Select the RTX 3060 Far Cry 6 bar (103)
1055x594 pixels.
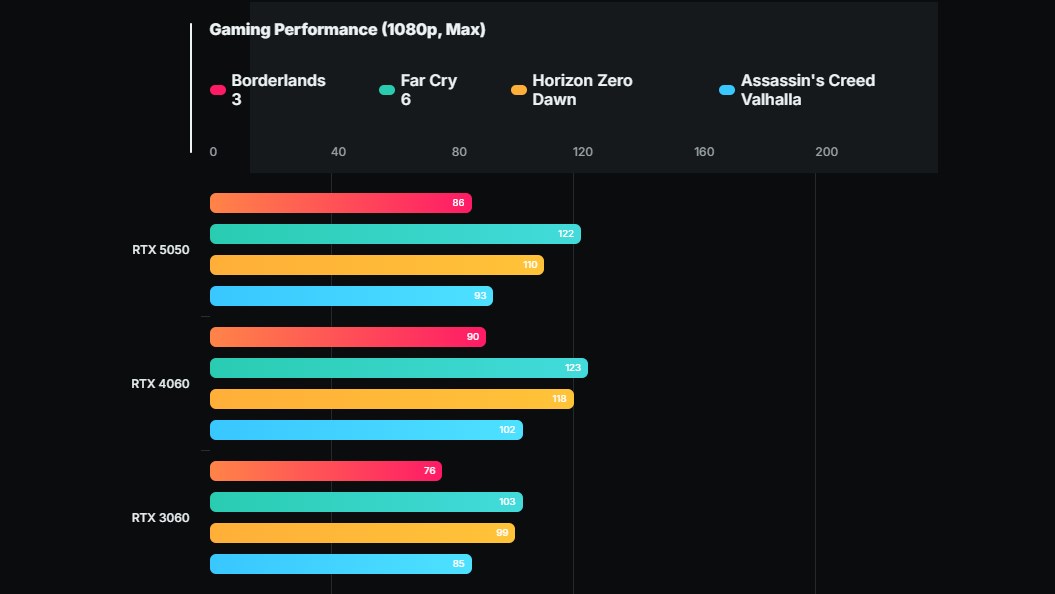click(x=366, y=502)
